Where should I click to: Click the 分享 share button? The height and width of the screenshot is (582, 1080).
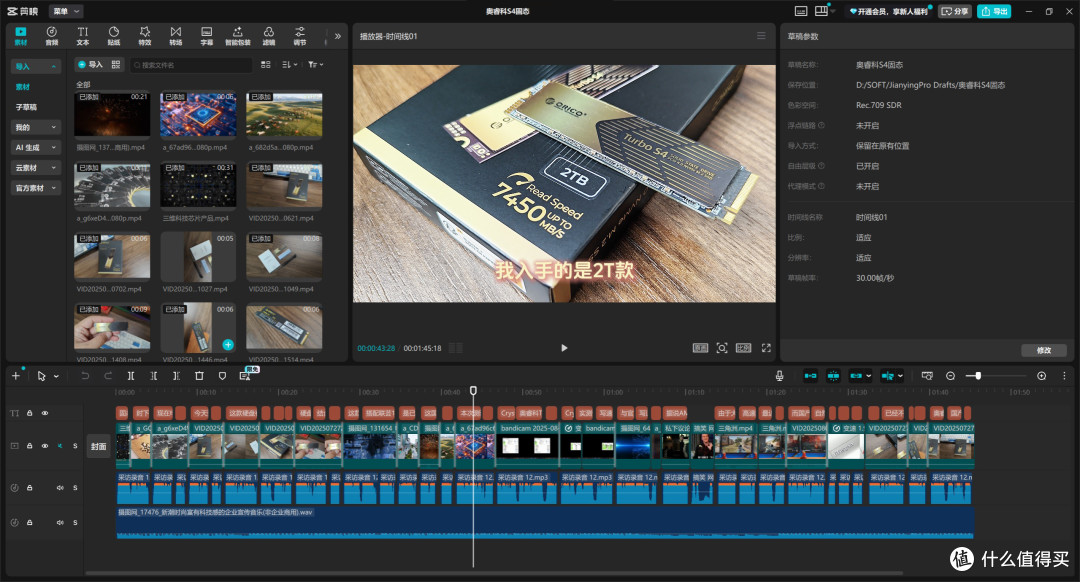tap(955, 11)
